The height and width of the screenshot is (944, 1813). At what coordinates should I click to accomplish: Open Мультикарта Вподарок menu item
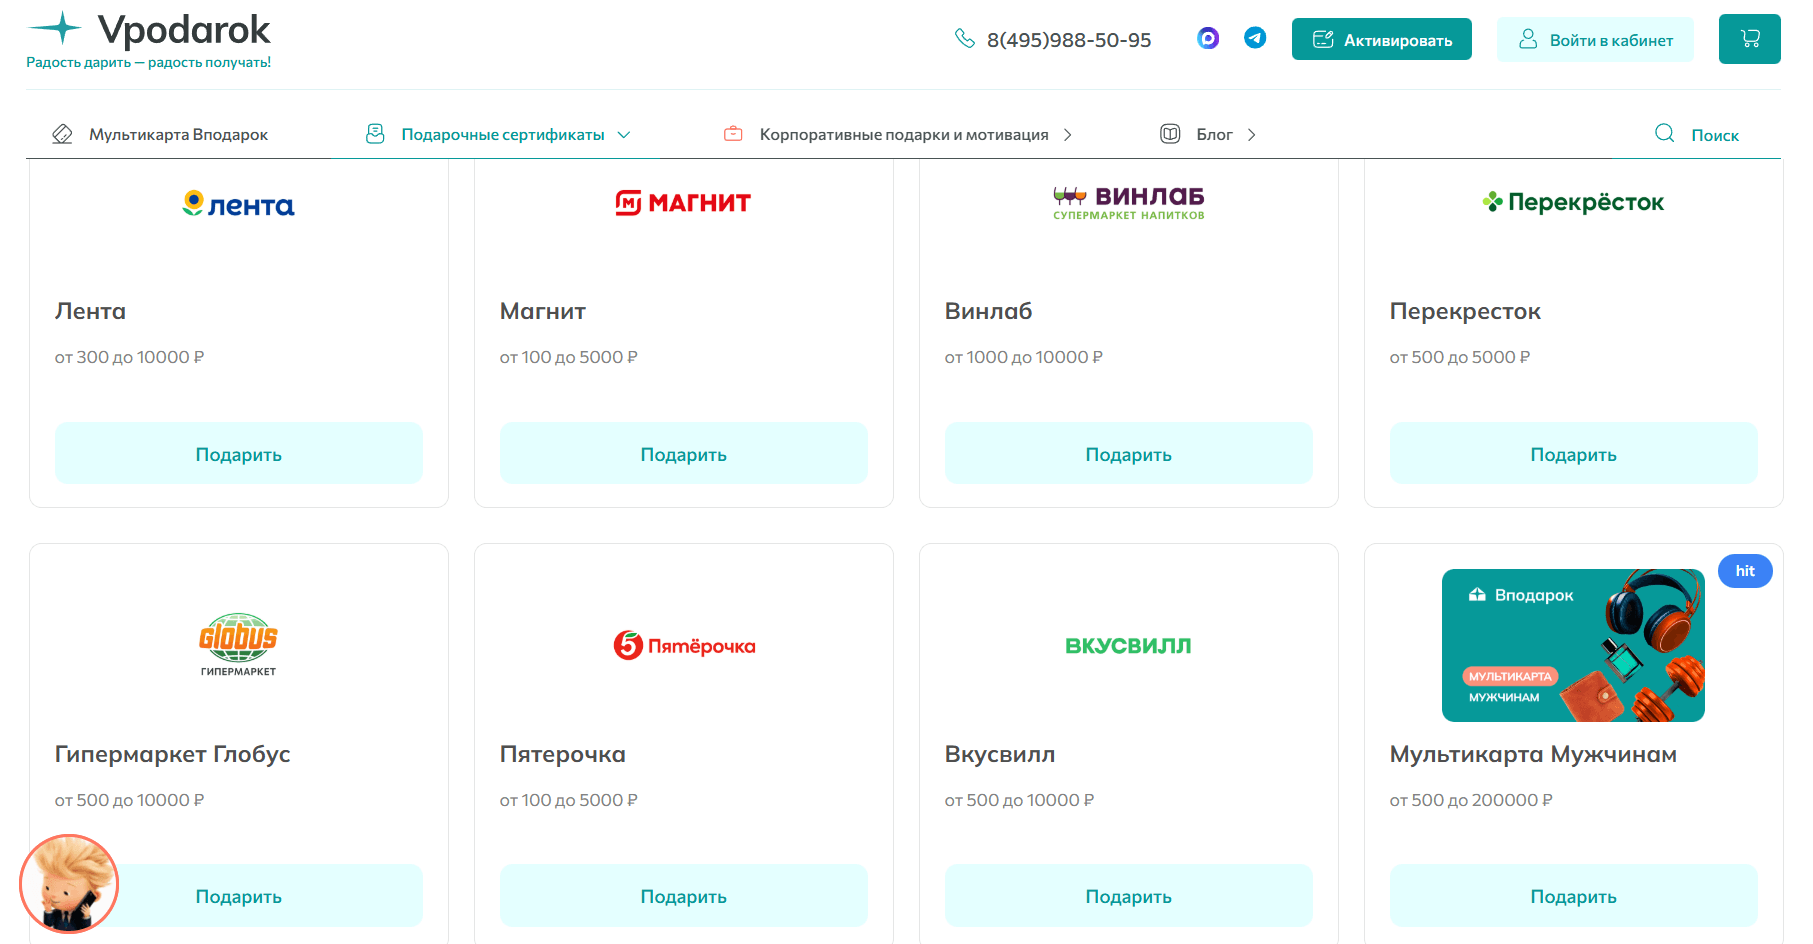click(x=178, y=135)
